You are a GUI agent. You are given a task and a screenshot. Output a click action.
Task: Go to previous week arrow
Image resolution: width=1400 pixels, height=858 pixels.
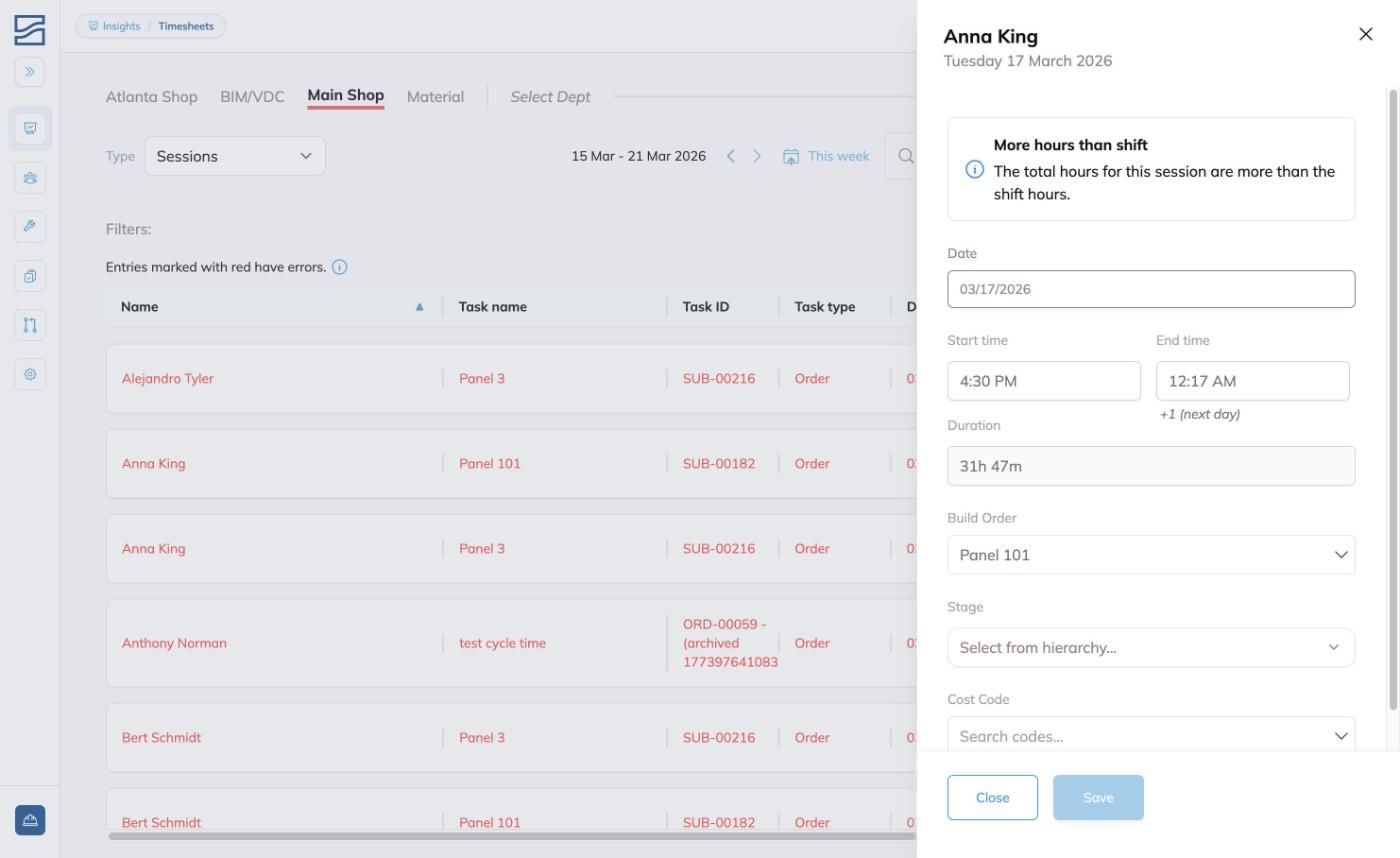731,156
